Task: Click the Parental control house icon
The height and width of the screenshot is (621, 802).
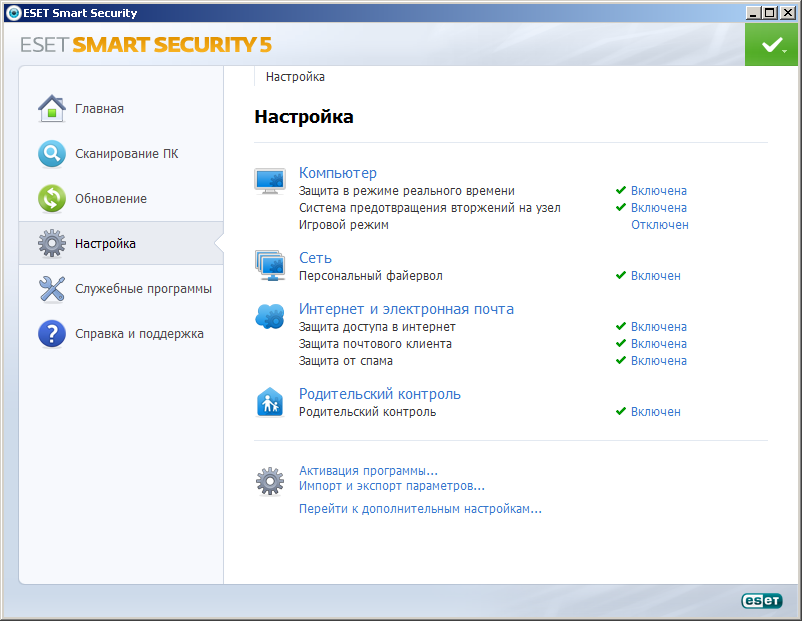Action: point(270,402)
